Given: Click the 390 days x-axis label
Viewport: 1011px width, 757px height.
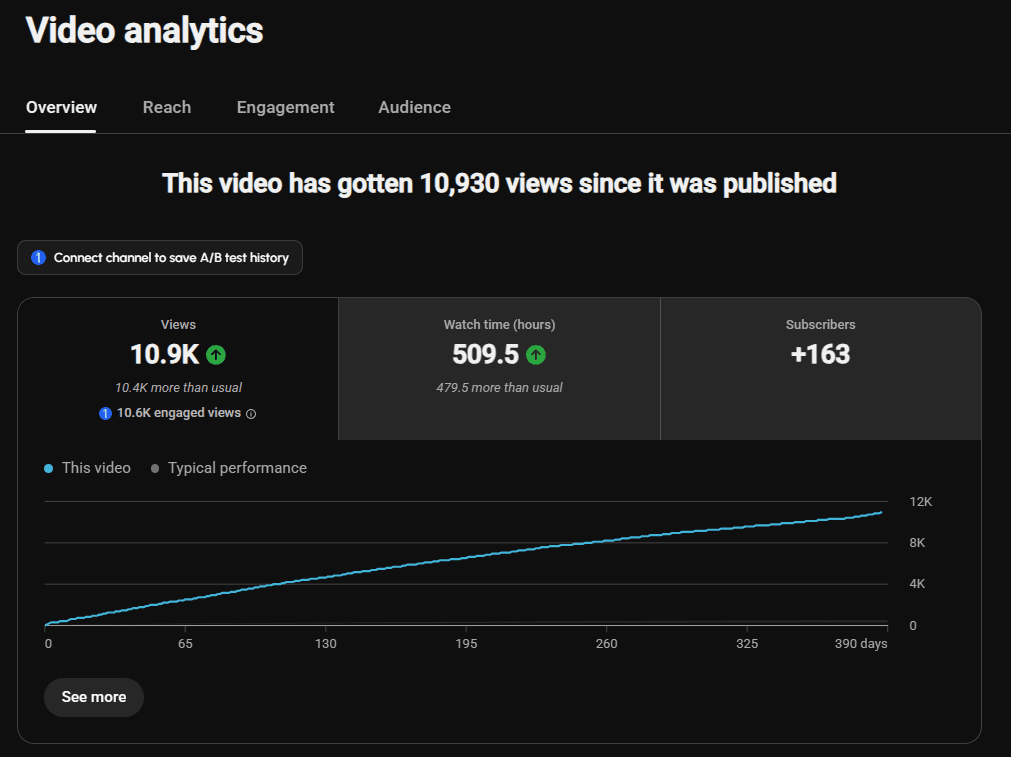Looking at the screenshot, I should point(861,644).
